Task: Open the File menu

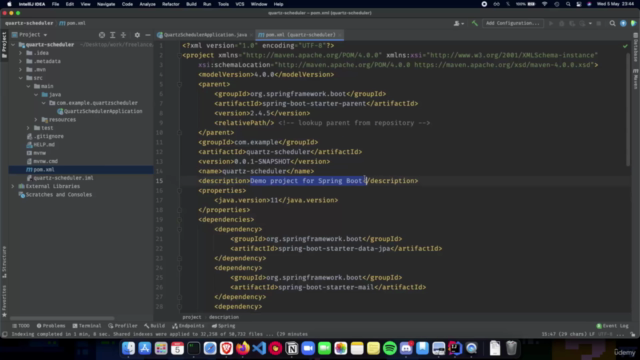Action: pyautogui.click(x=56, y=4)
